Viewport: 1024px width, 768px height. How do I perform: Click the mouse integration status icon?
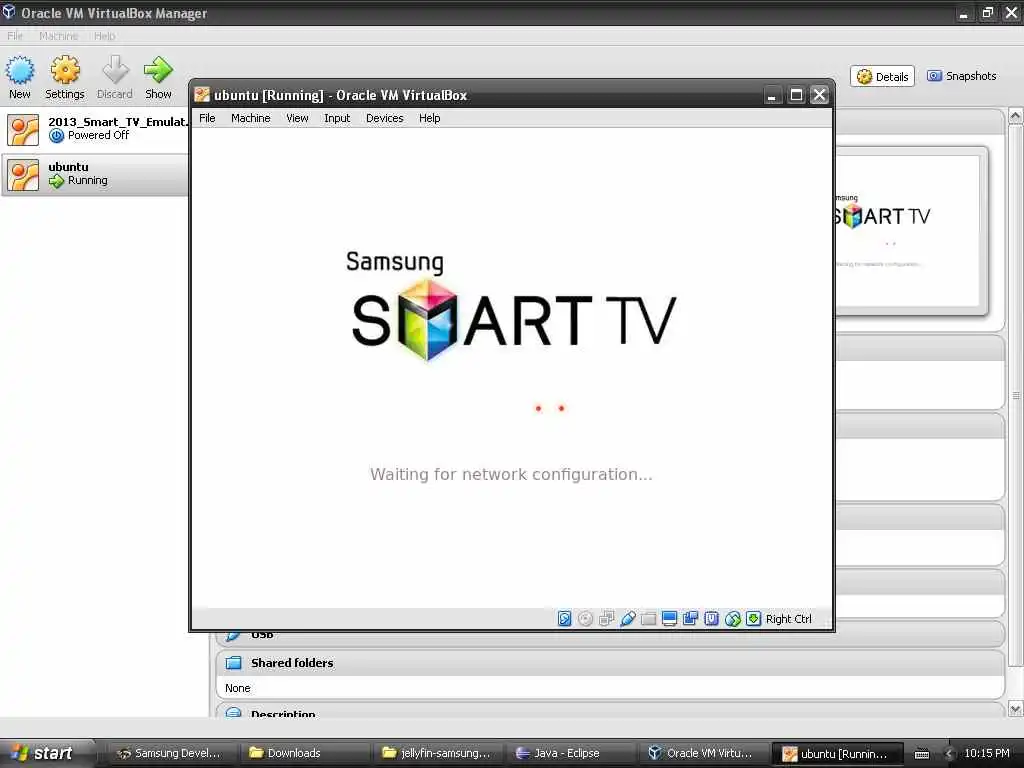click(733, 618)
